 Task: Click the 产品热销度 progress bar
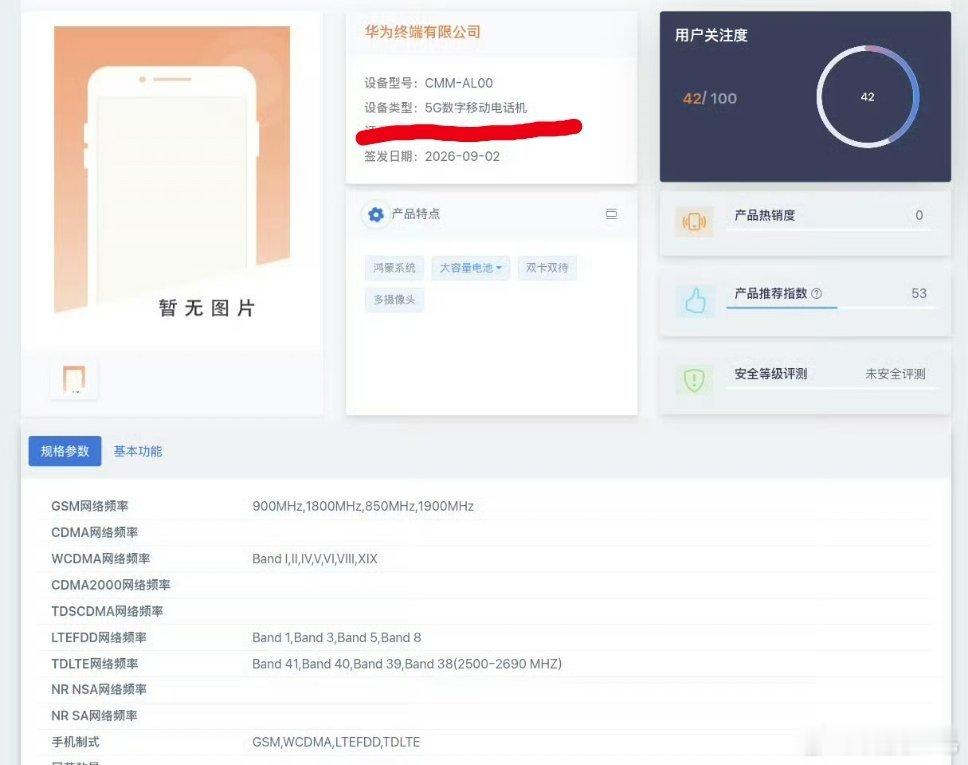[x=831, y=230]
